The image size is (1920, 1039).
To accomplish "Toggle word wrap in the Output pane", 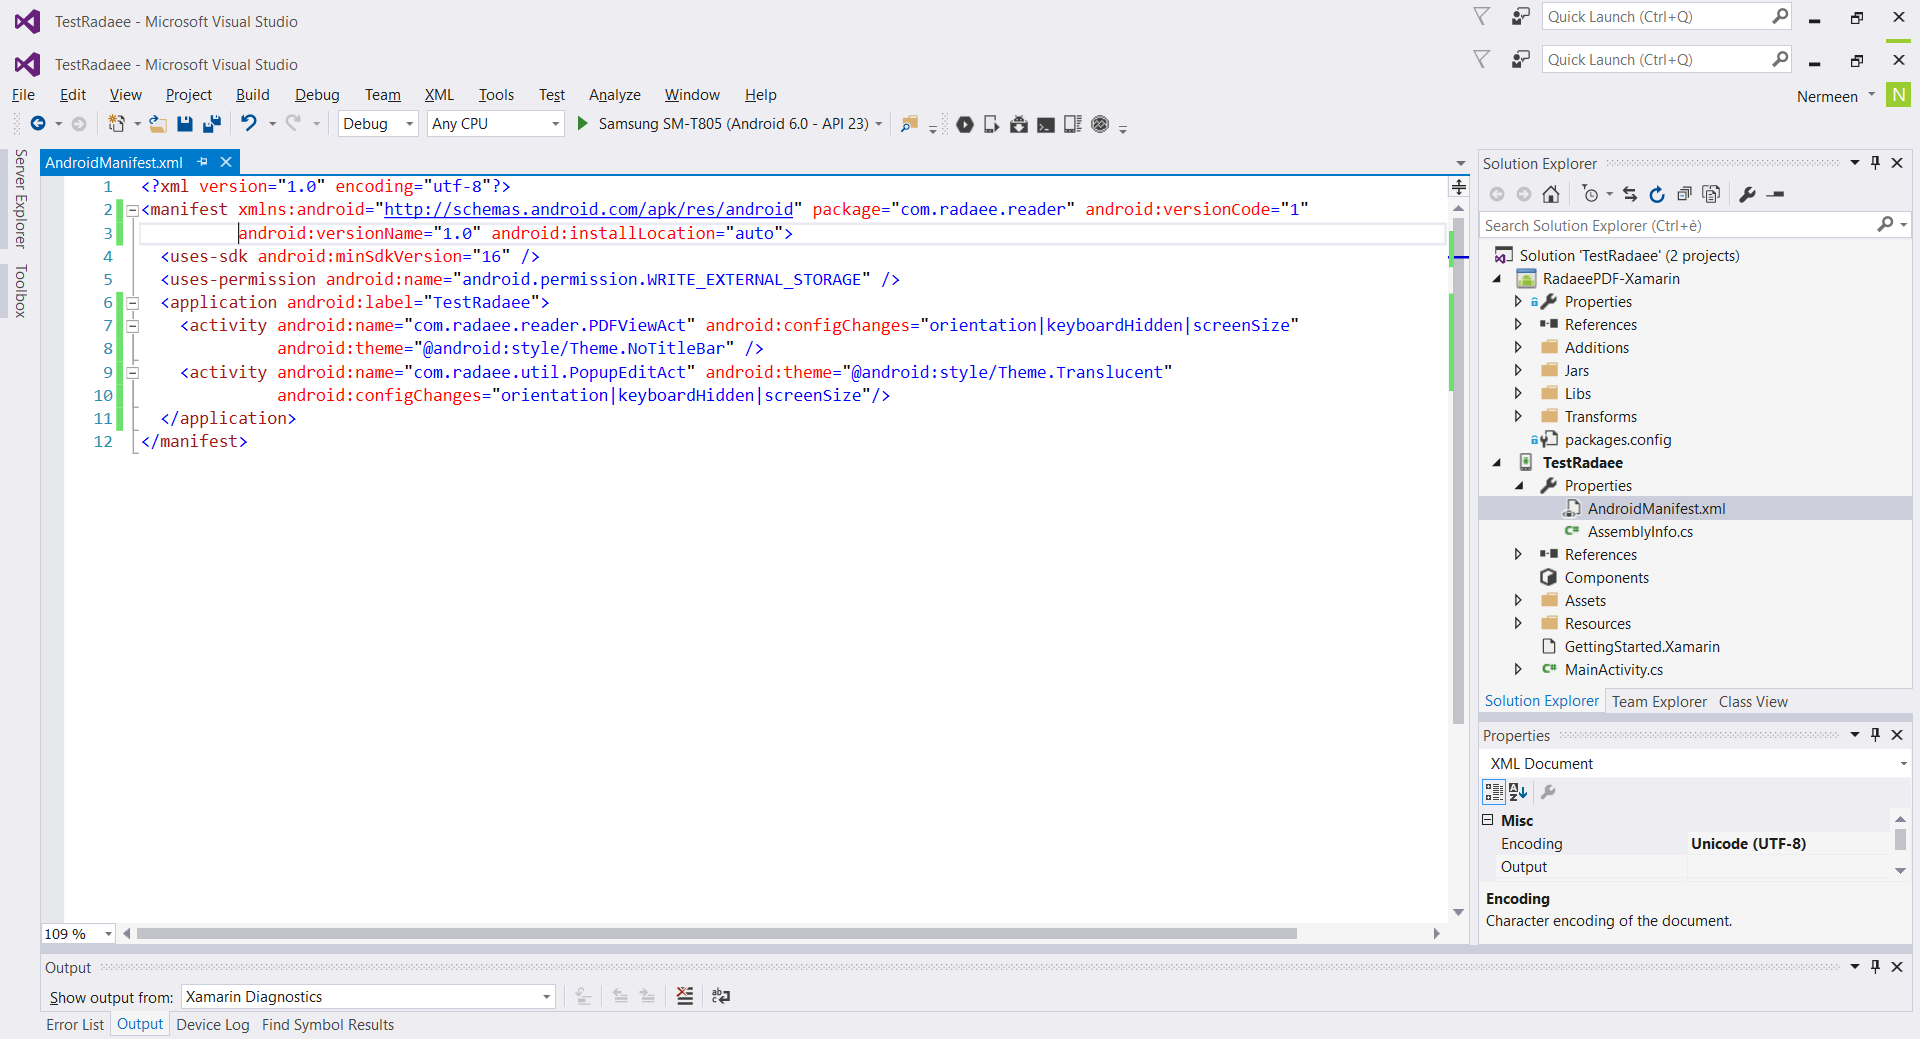I will (721, 996).
